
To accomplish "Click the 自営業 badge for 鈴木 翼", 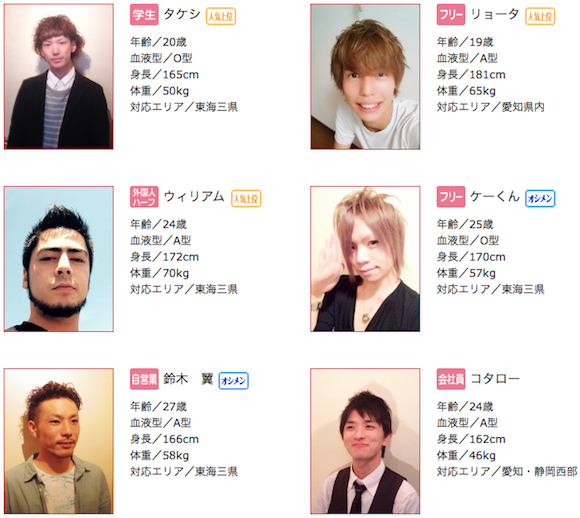I will pos(144,379).
